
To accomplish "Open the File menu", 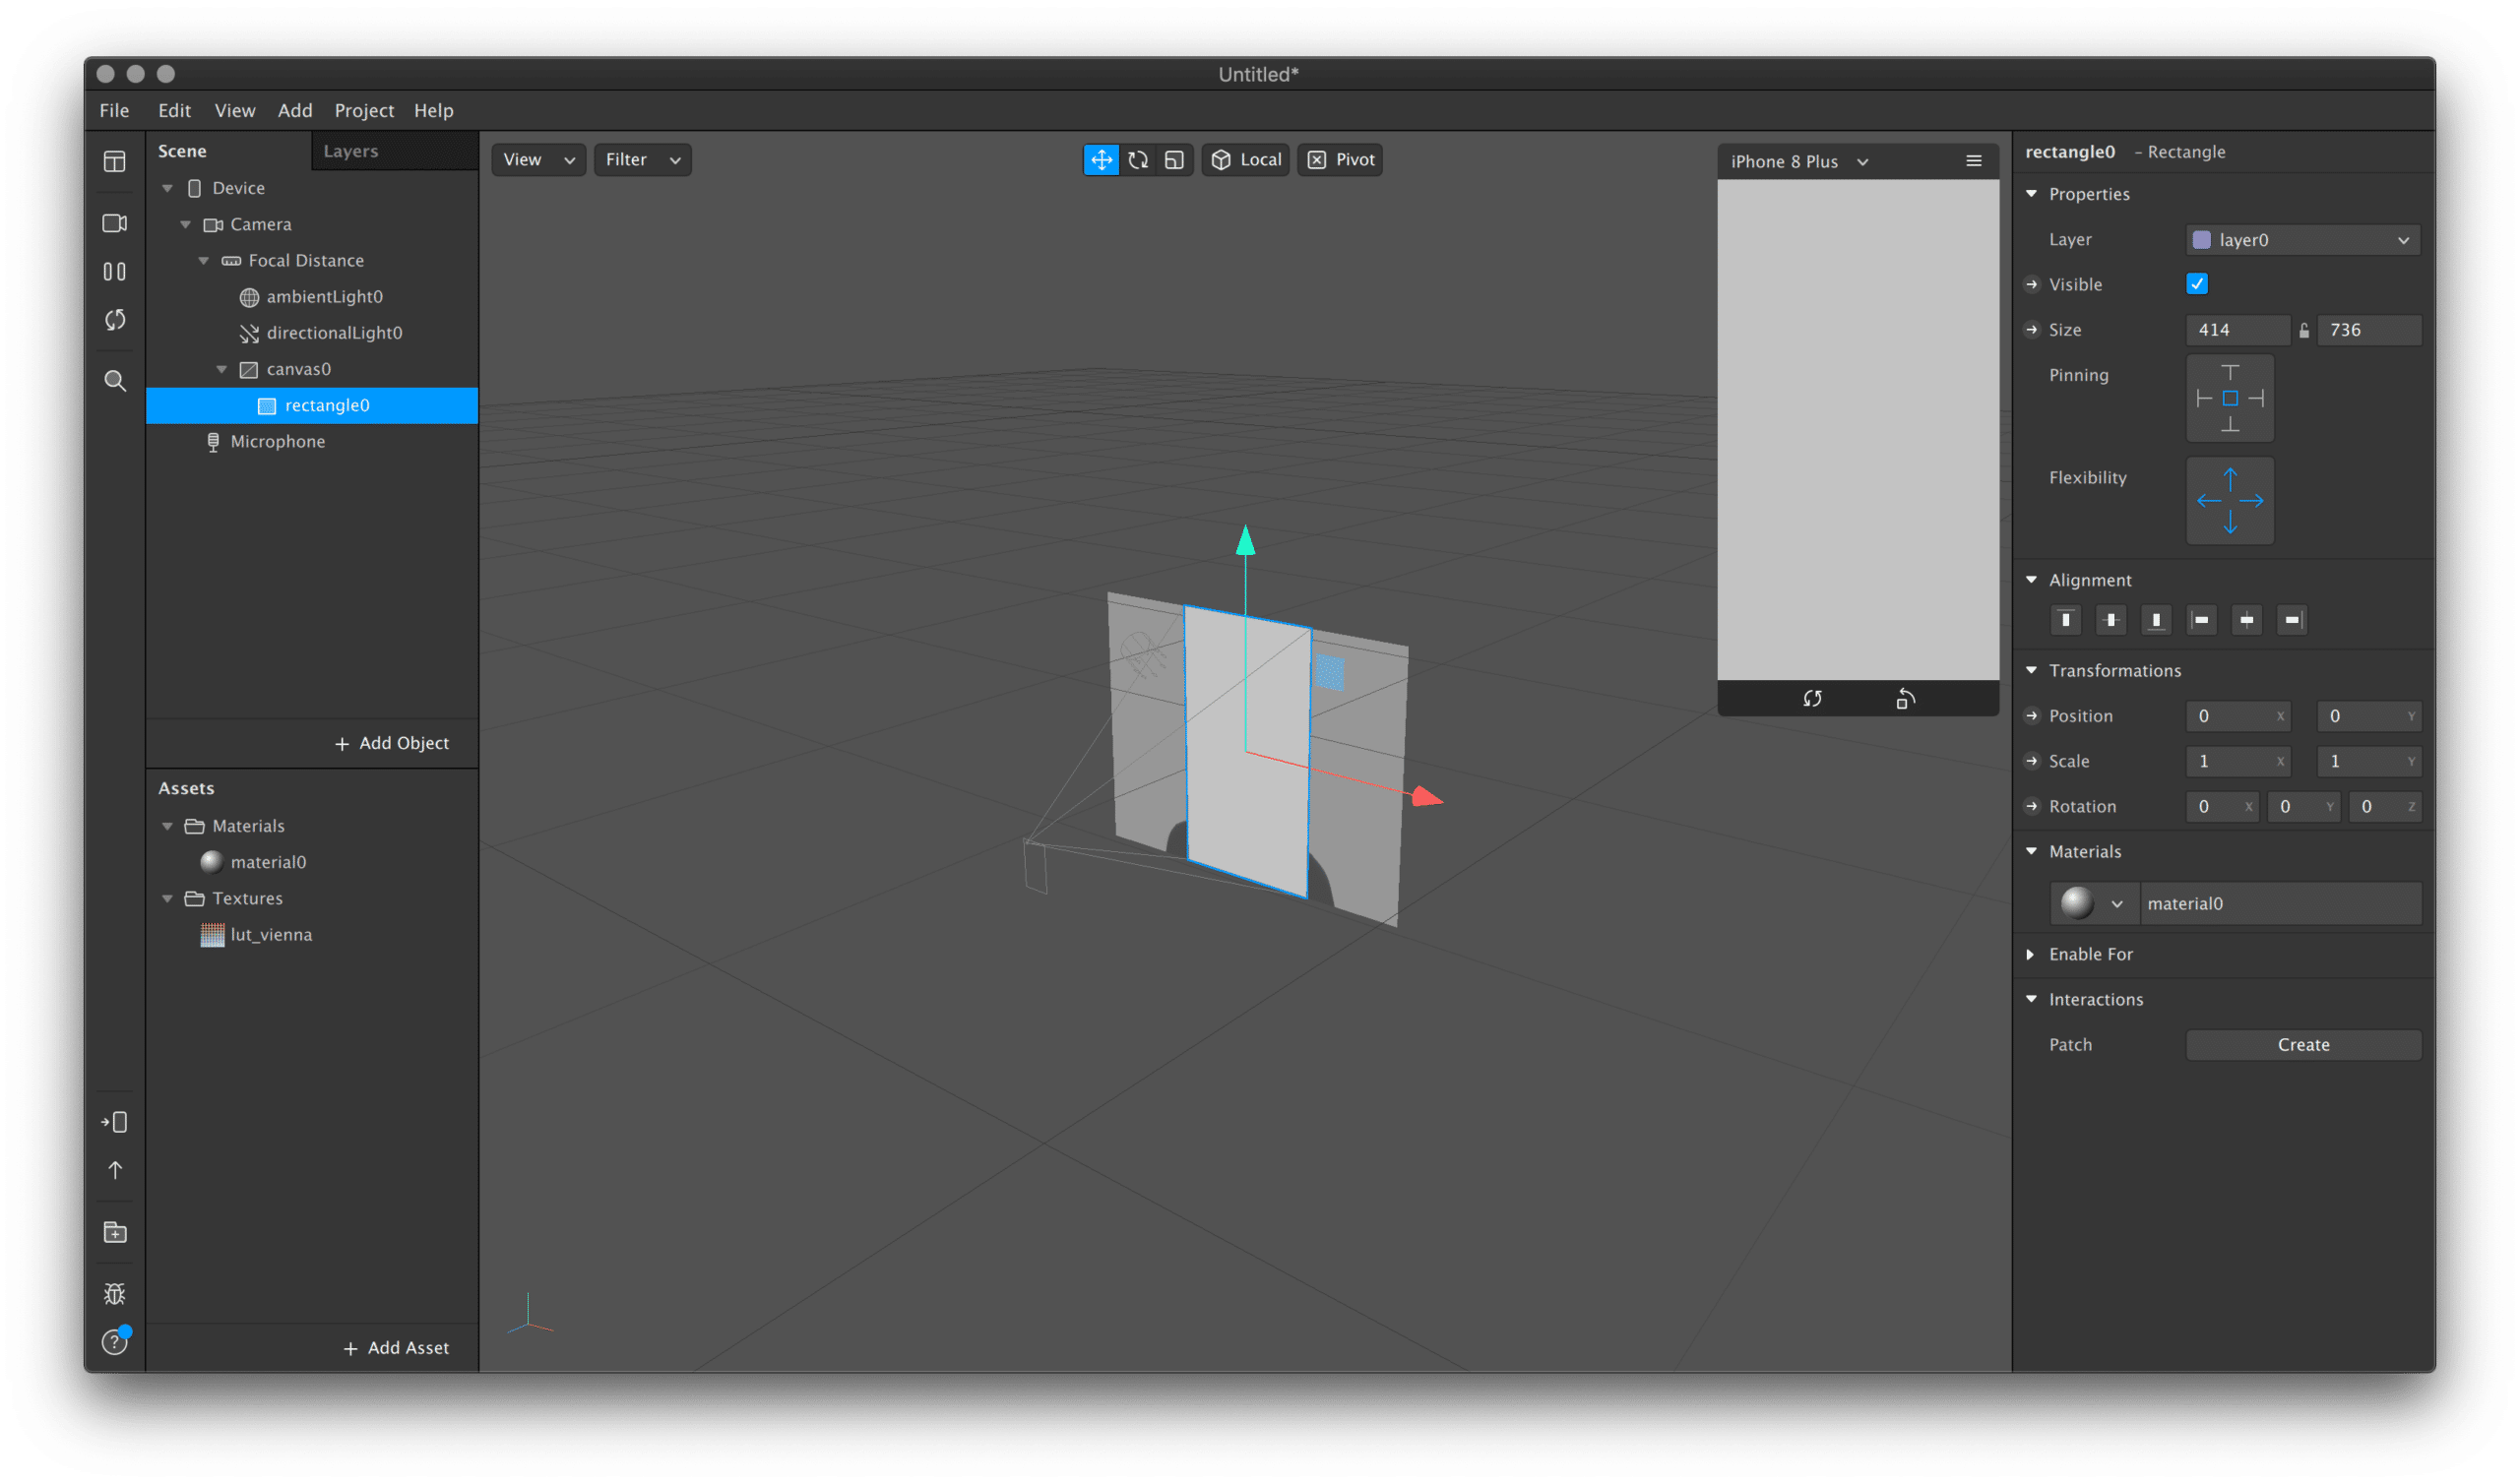I will click(114, 110).
